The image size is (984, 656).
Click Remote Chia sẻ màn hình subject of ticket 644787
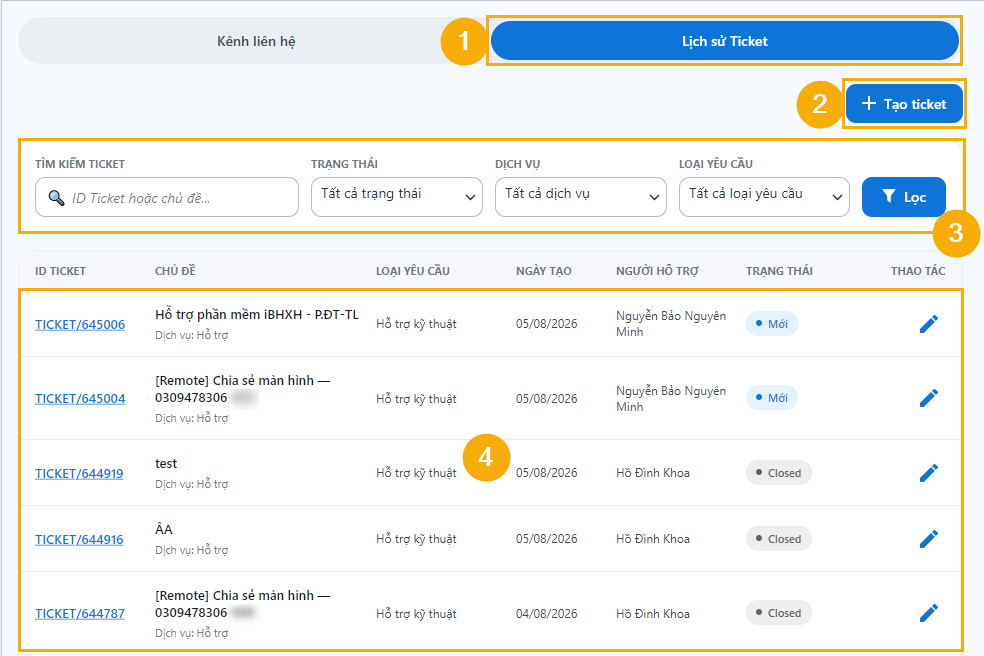coord(242,604)
